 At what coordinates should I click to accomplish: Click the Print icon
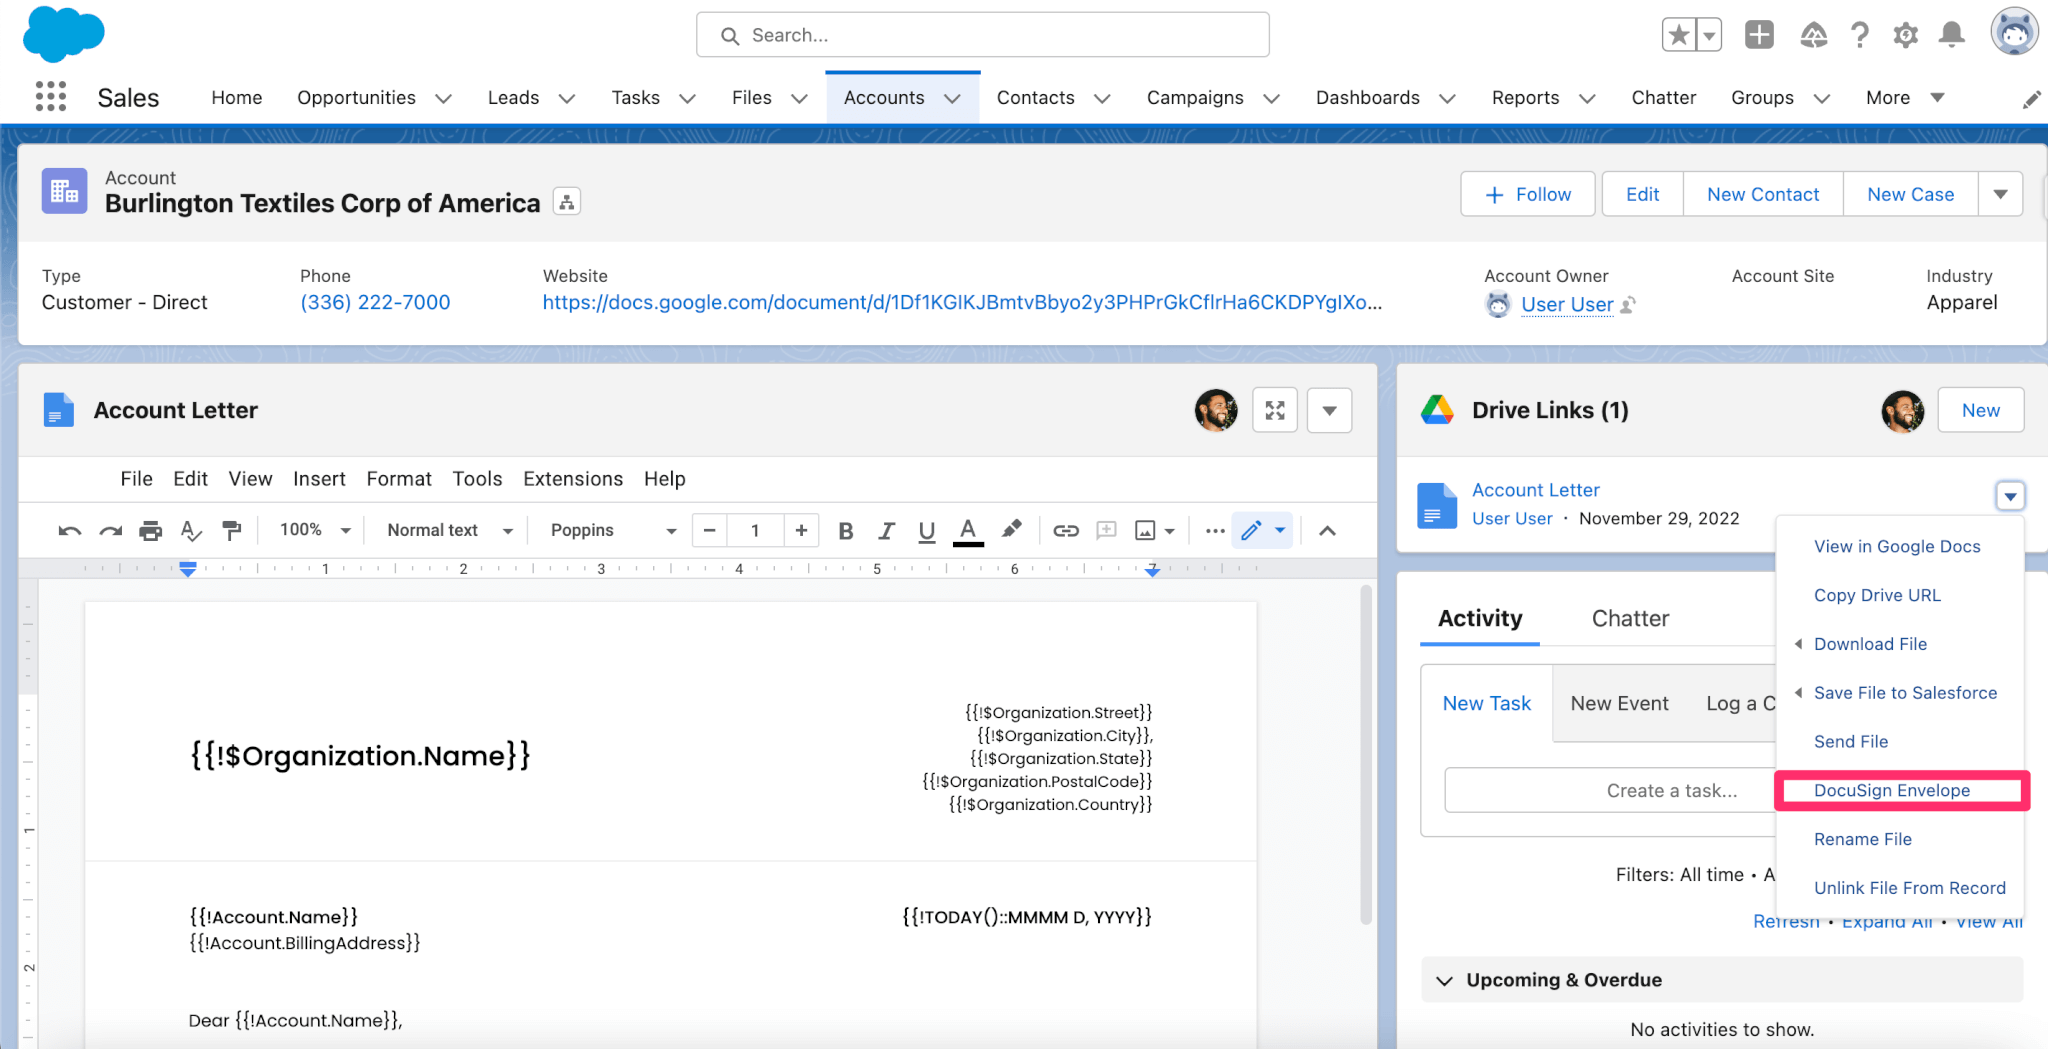tap(151, 531)
